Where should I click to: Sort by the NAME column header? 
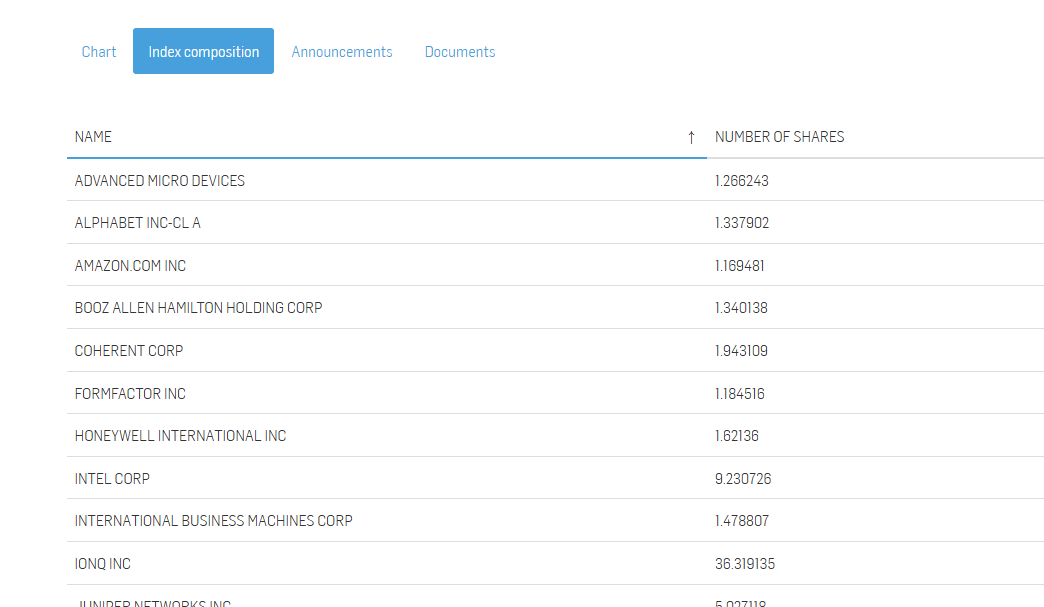[93, 137]
